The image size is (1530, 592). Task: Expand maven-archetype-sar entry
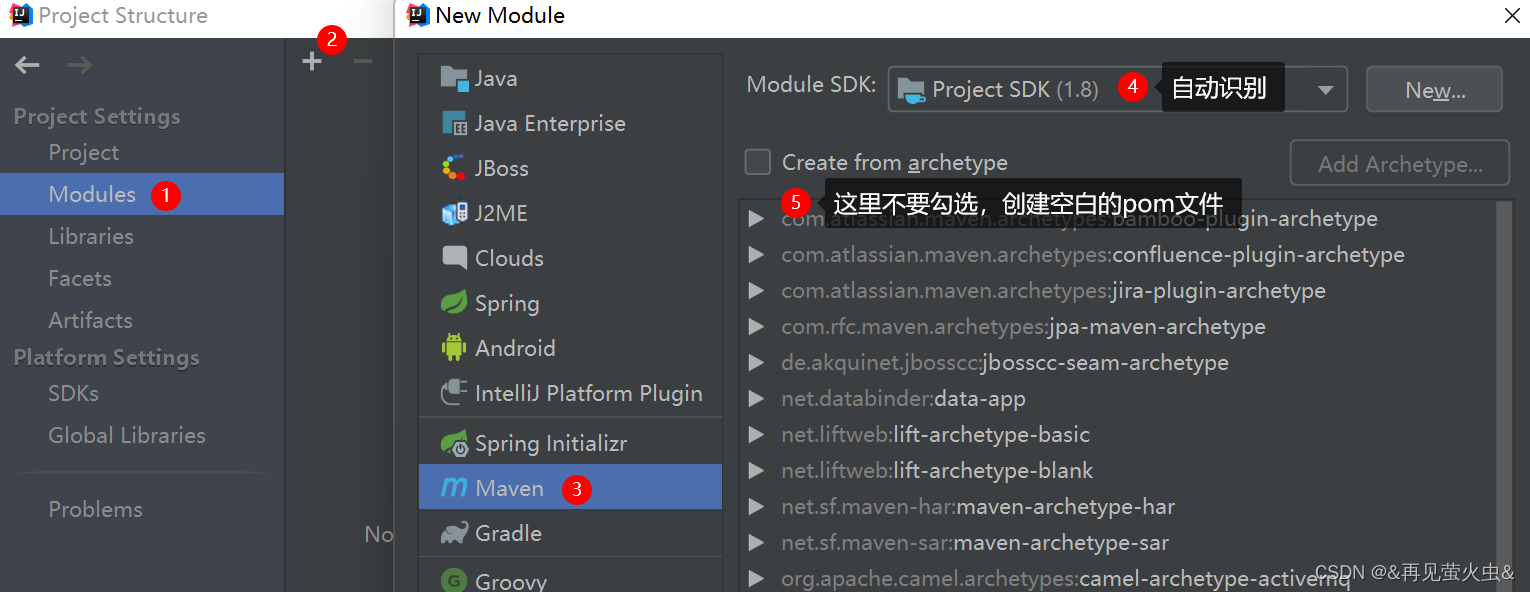click(758, 543)
